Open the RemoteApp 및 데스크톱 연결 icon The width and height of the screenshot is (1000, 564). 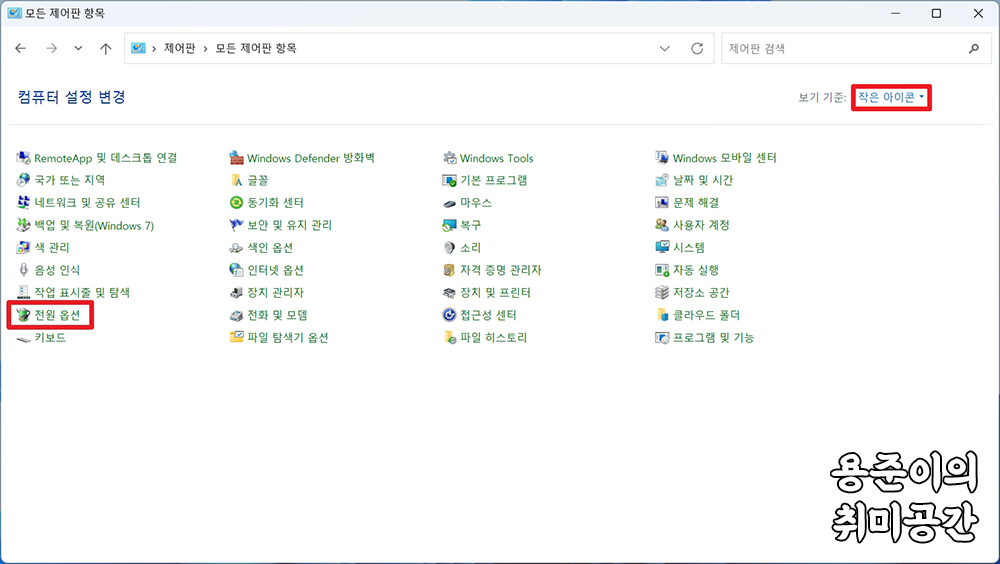click(x=24, y=158)
